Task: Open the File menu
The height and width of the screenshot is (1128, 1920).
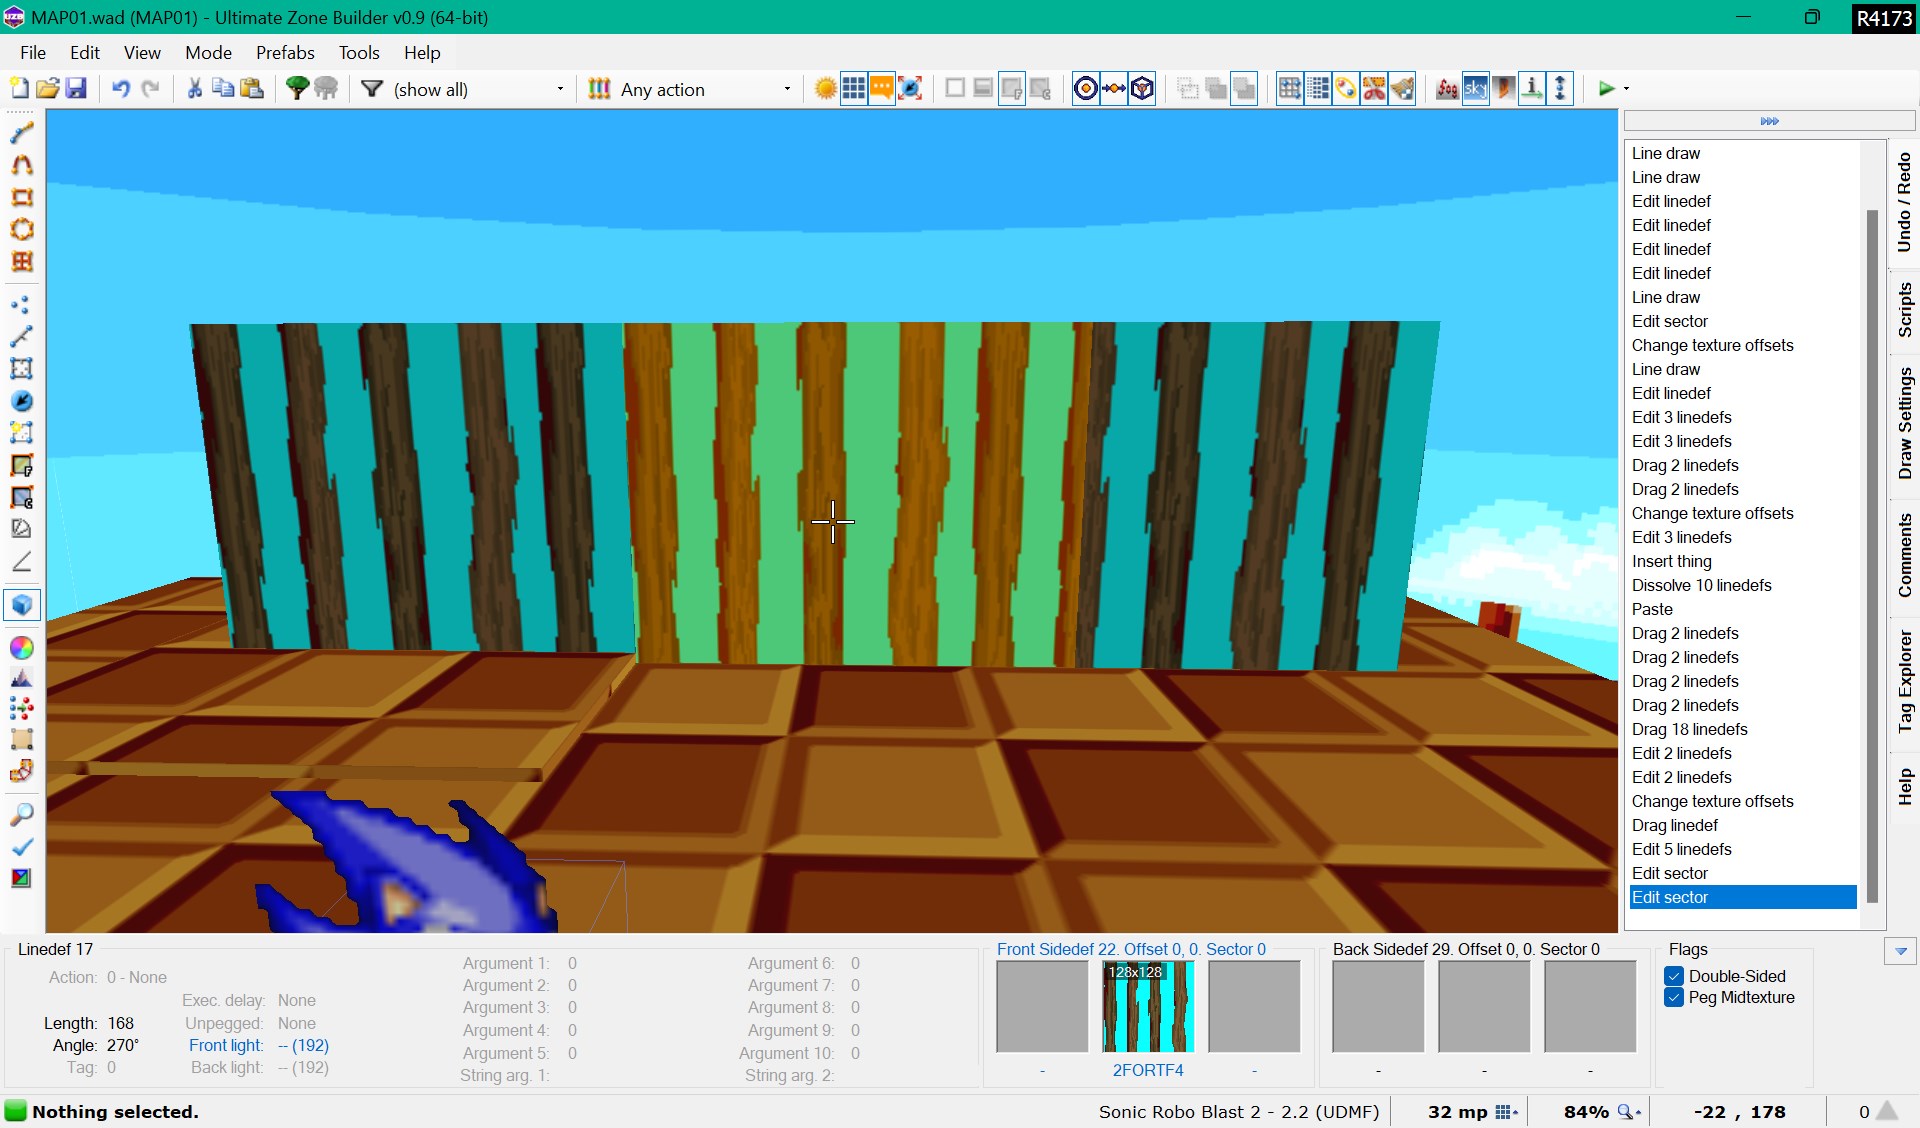Action: pyautogui.click(x=33, y=53)
